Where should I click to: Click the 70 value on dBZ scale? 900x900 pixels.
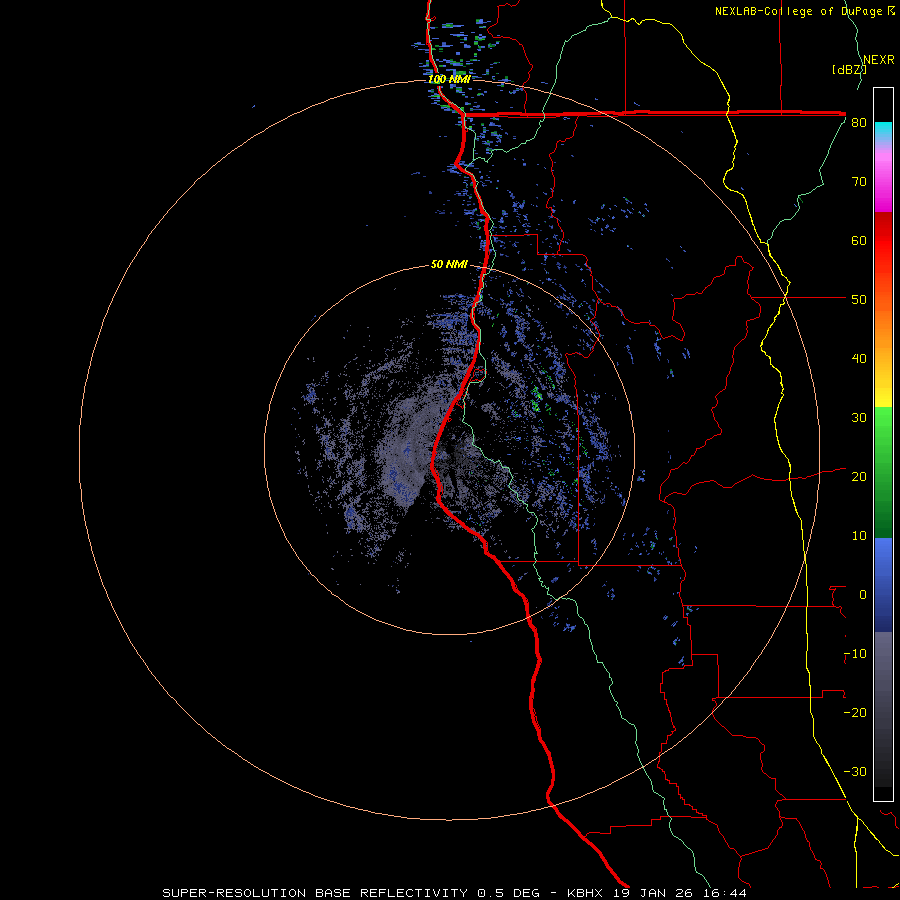(x=859, y=182)
